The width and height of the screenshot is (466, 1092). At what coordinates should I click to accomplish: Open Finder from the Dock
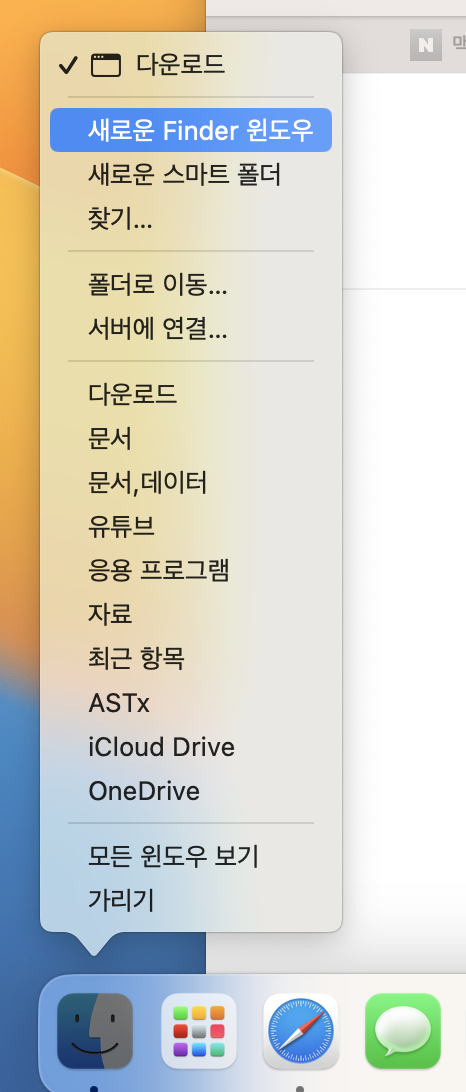(x=95, y=1031)
